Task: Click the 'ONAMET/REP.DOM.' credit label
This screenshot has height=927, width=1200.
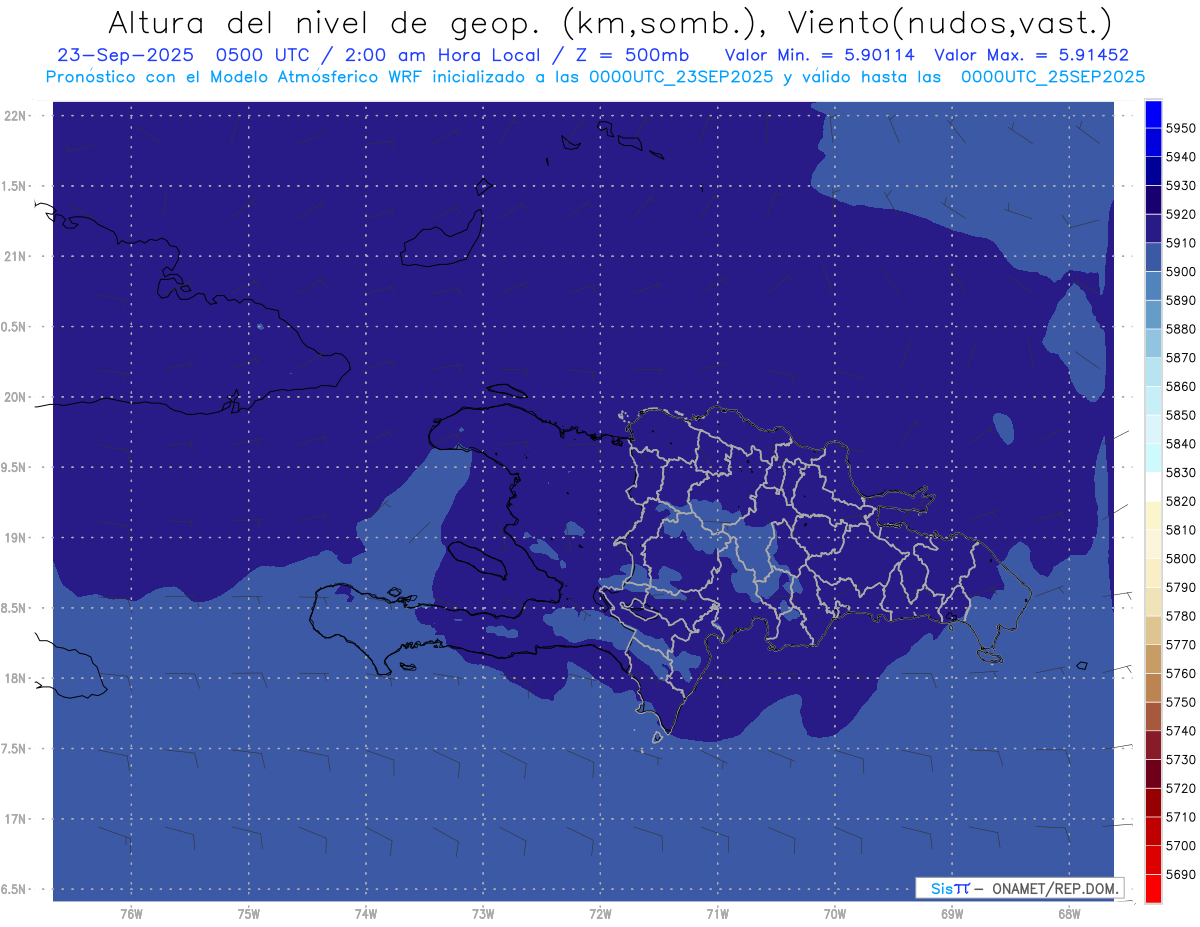Action: [1053, 888]
